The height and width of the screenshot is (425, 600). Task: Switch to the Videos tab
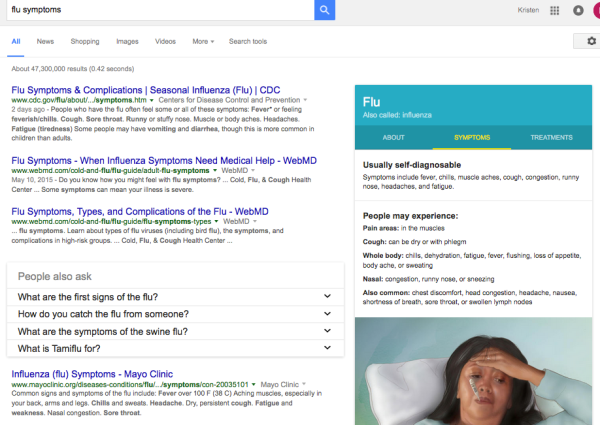(x=165, y=41)
